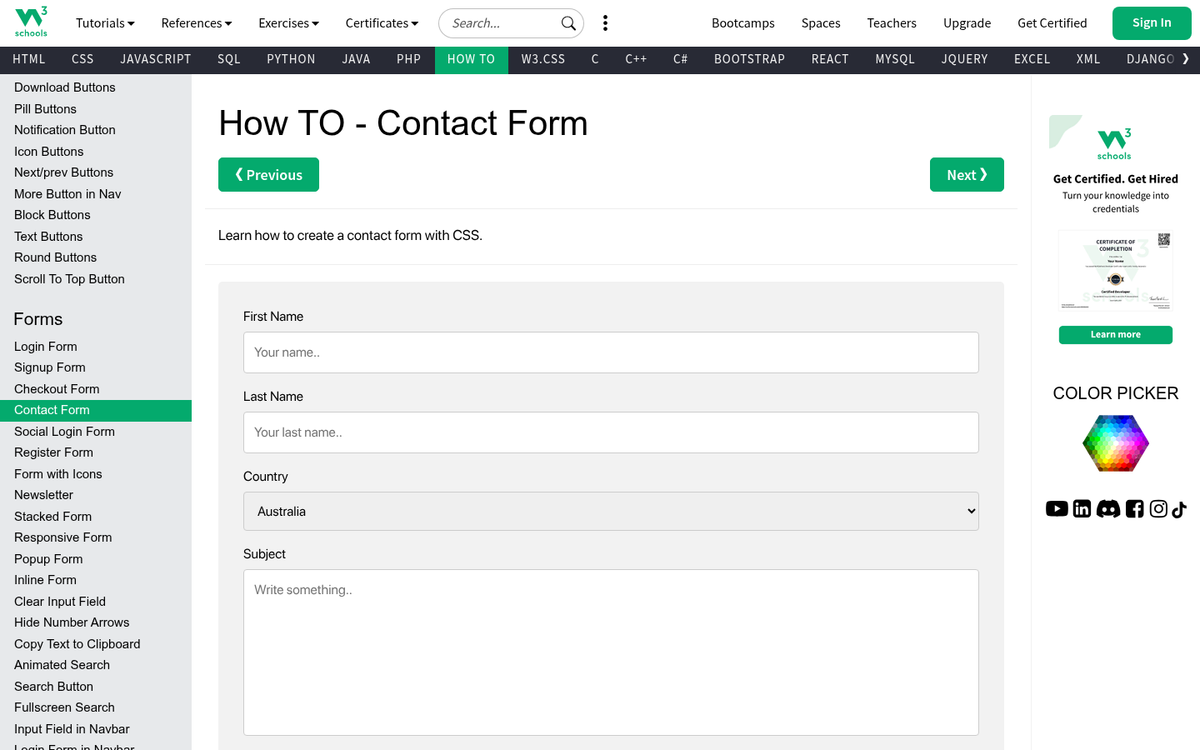Click the TikTok icon

pyautogui.click(x=1179, y=509)
